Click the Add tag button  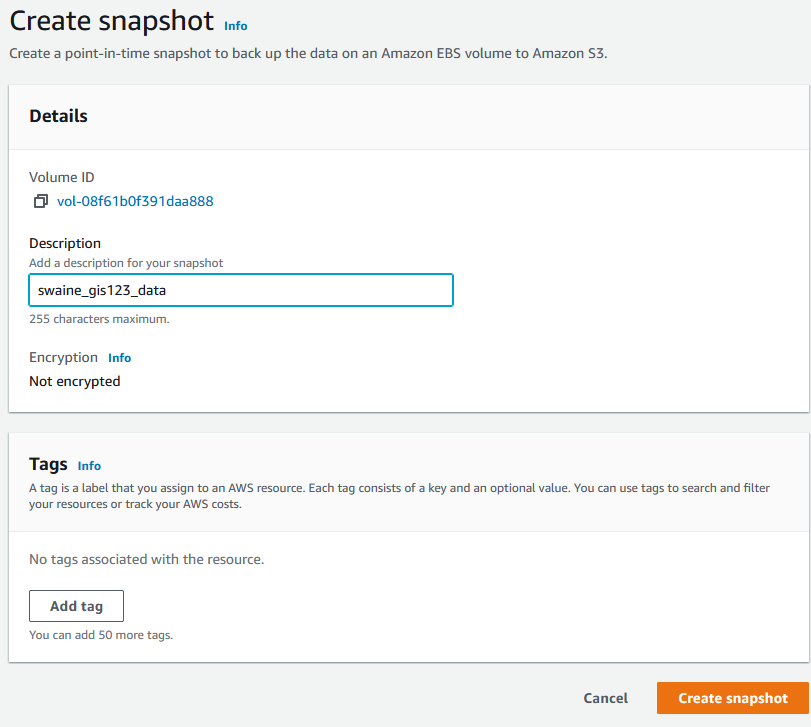(x=77, y=606)
